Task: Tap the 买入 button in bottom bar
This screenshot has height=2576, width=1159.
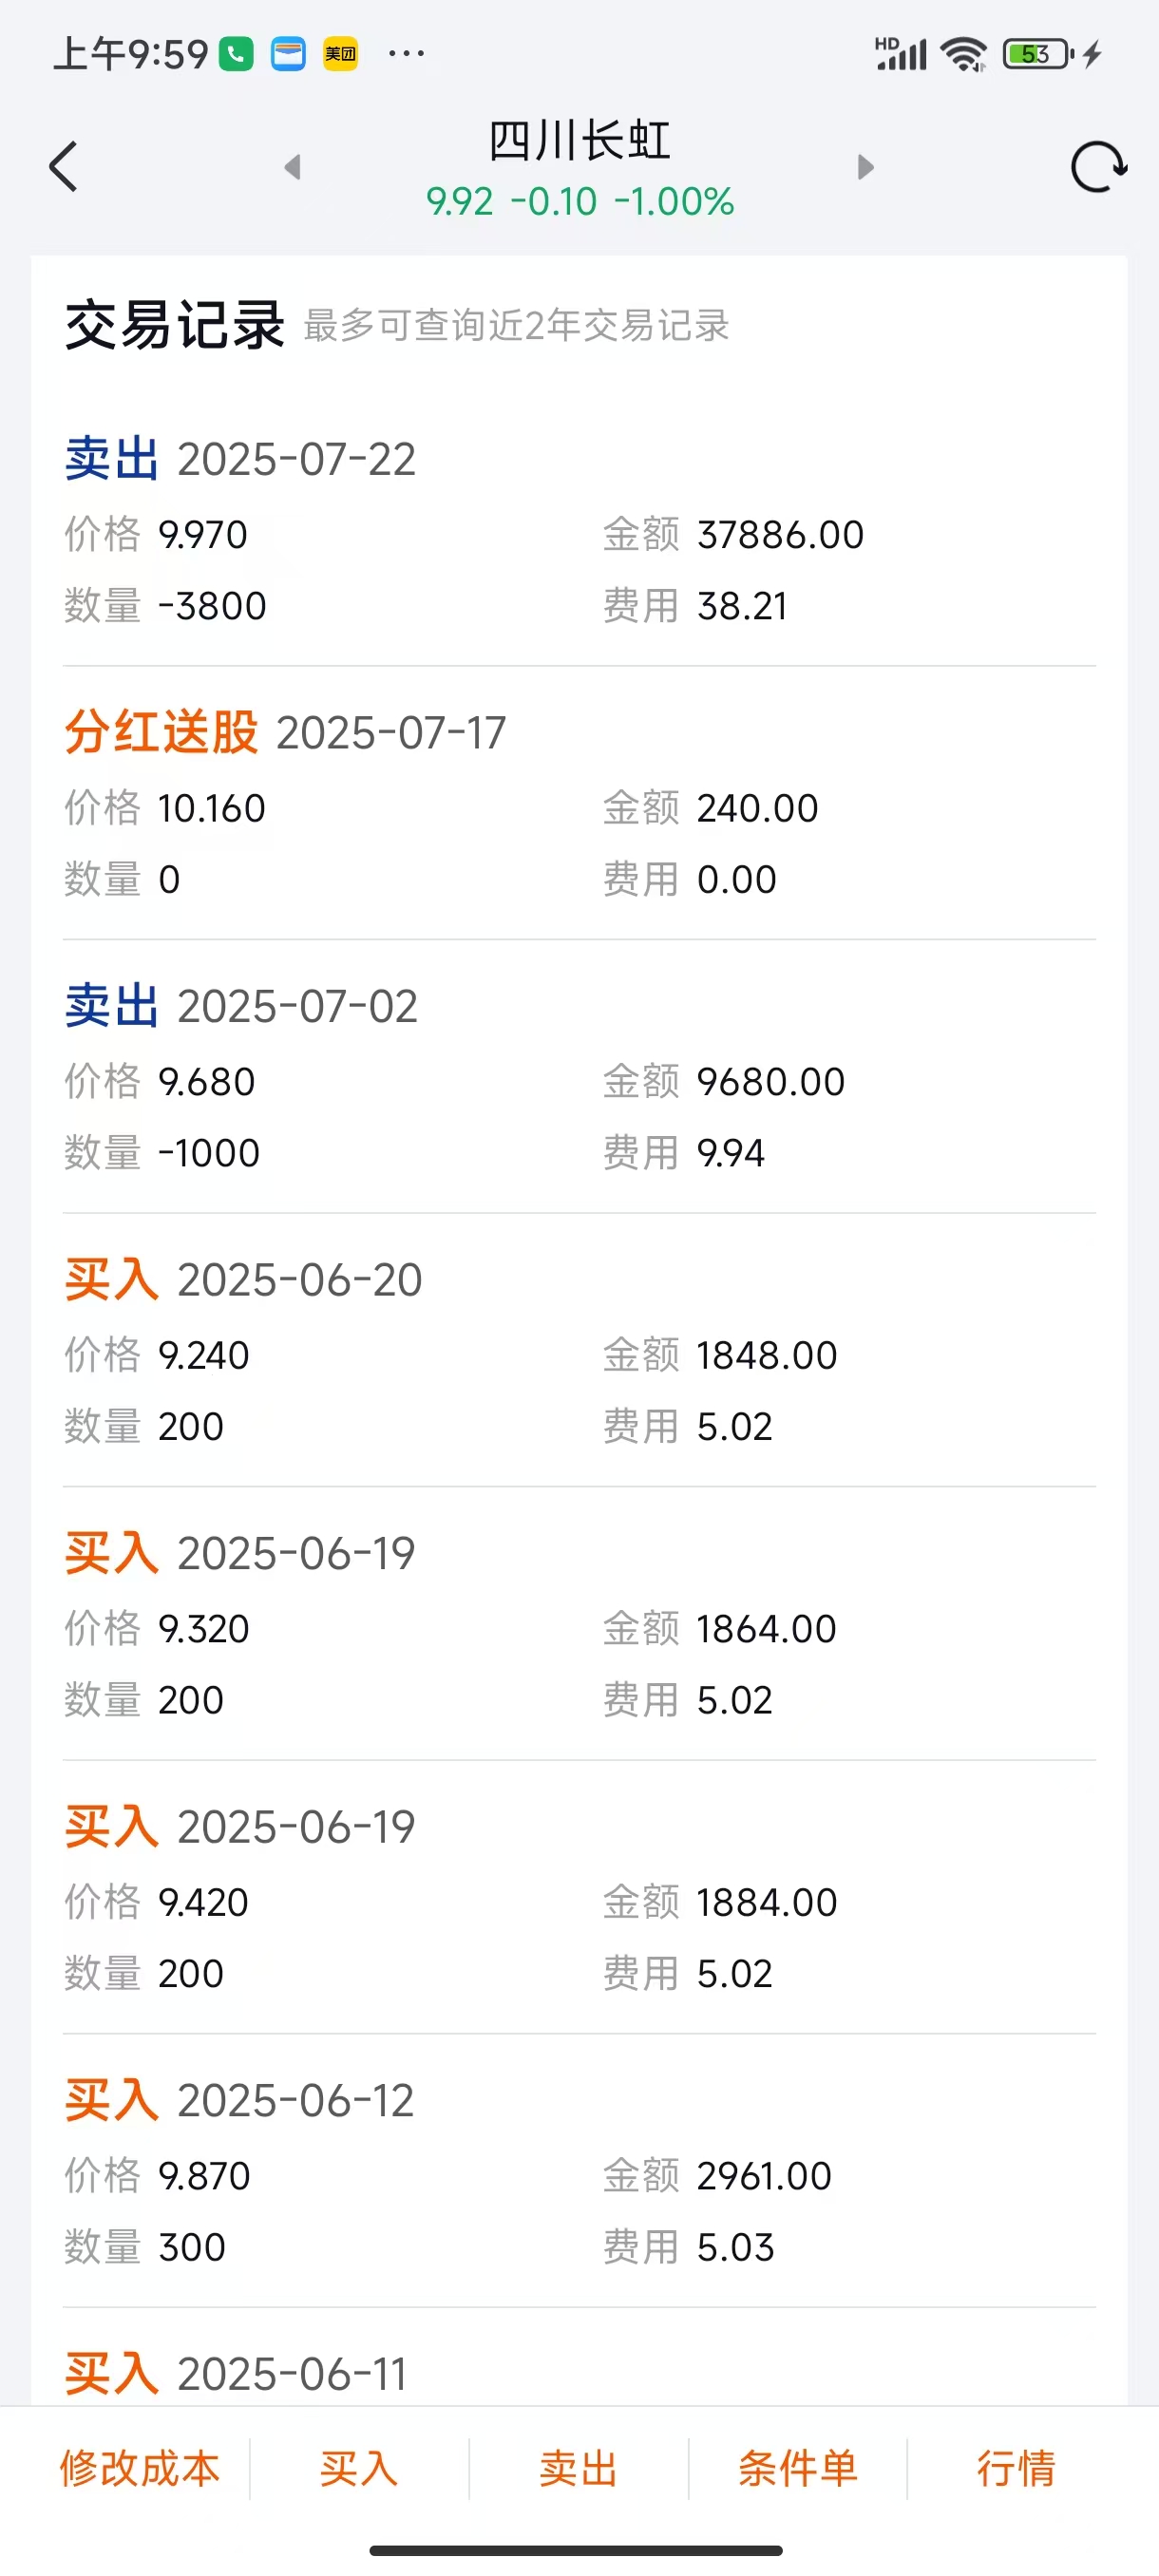Action: 359,2468
